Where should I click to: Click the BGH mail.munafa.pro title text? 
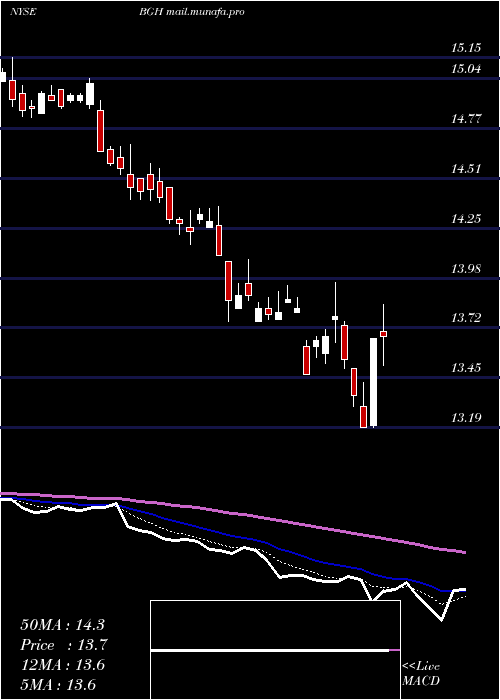click(192, 12)
